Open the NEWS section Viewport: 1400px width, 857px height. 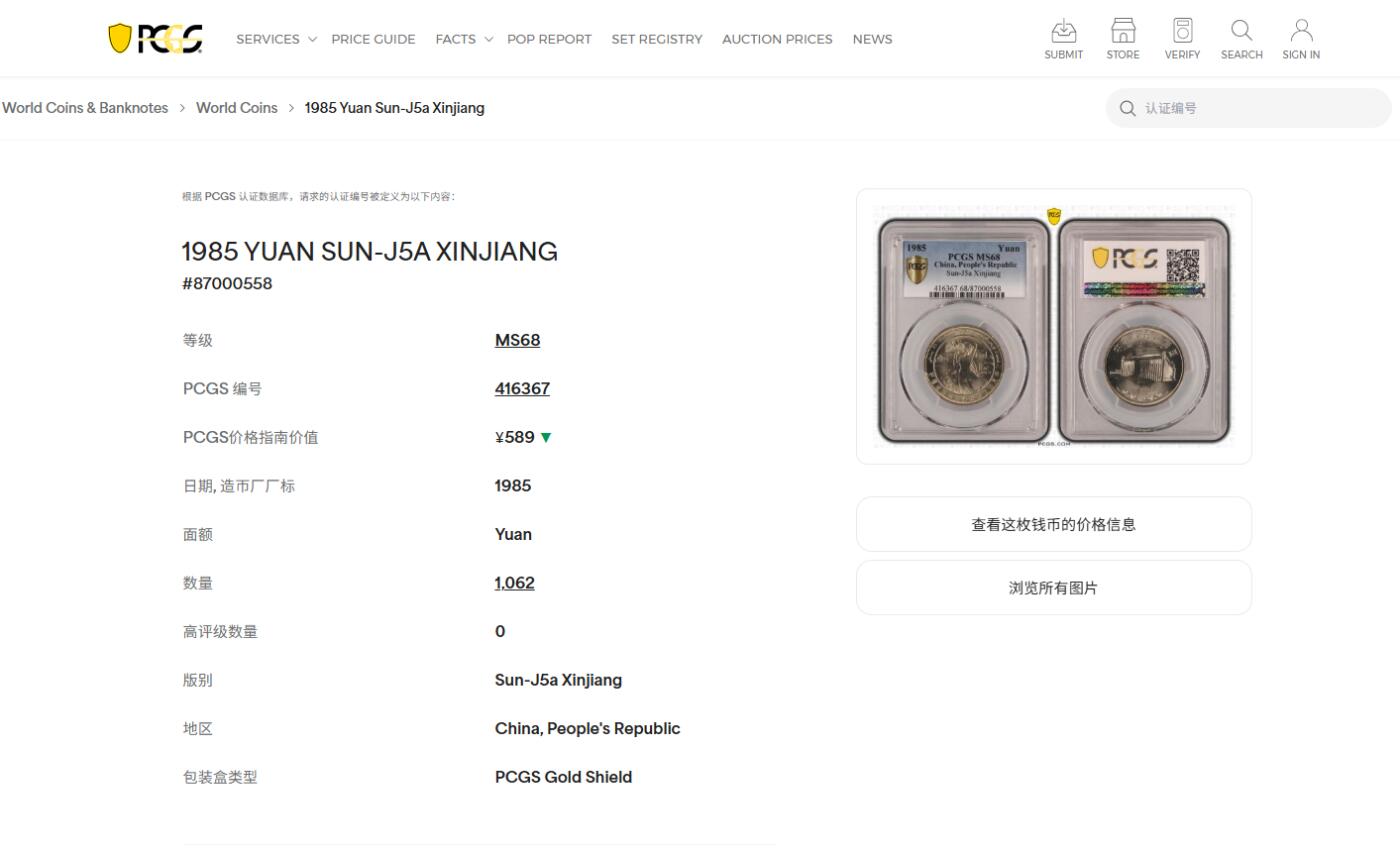pyautogui.click(x=871, y=39)
